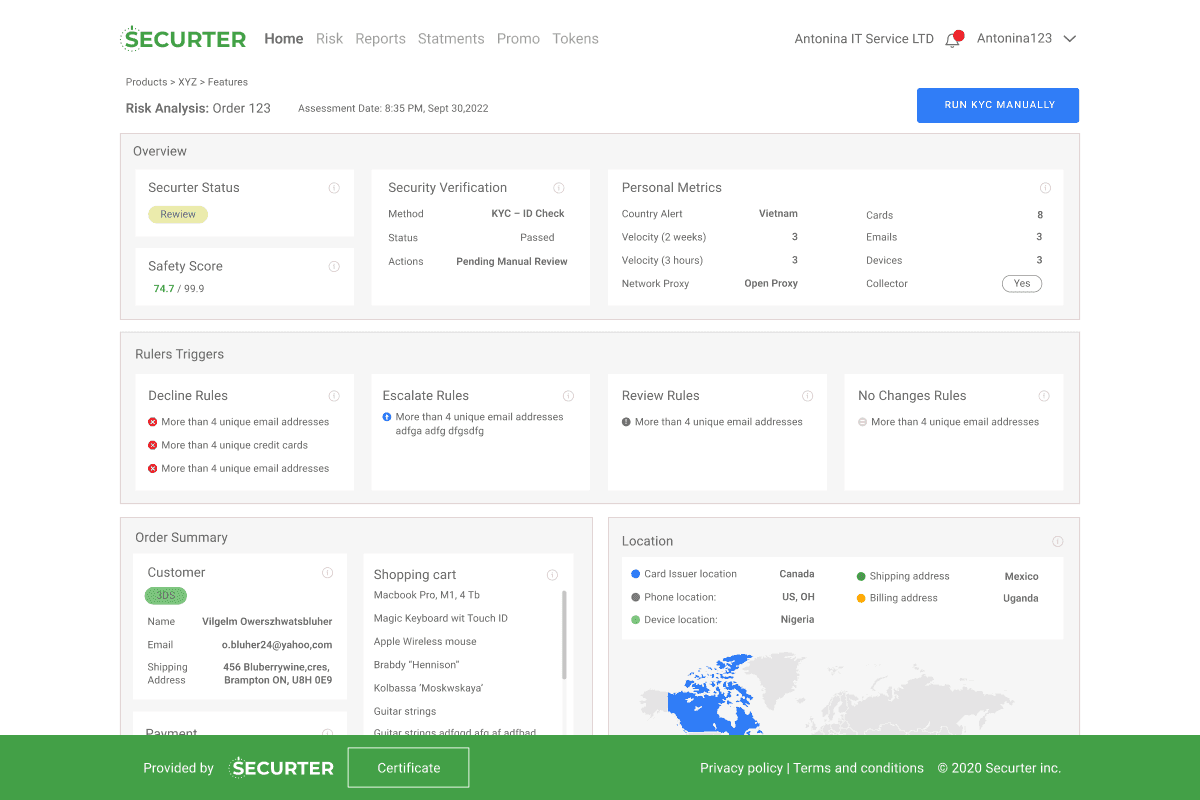
Task: Open the notifications bell icon
Action: (x=952, y=40)
